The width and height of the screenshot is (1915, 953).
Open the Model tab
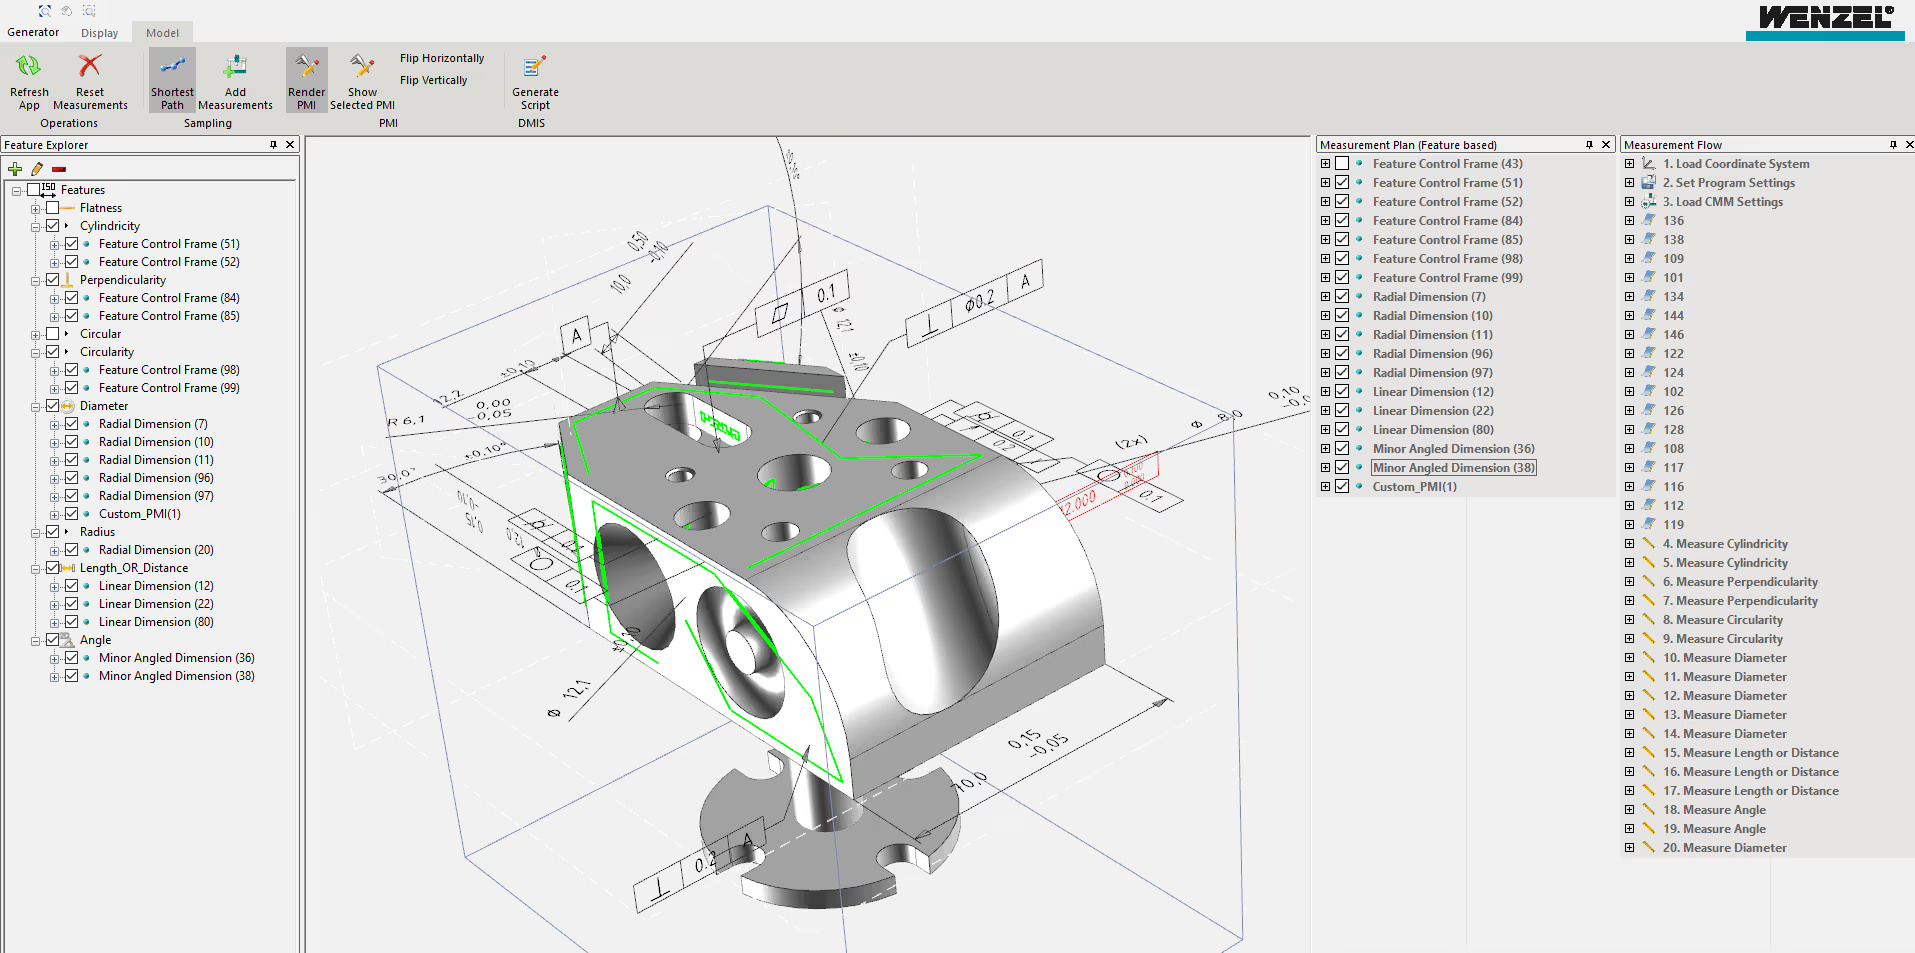[x=162, y=33]
